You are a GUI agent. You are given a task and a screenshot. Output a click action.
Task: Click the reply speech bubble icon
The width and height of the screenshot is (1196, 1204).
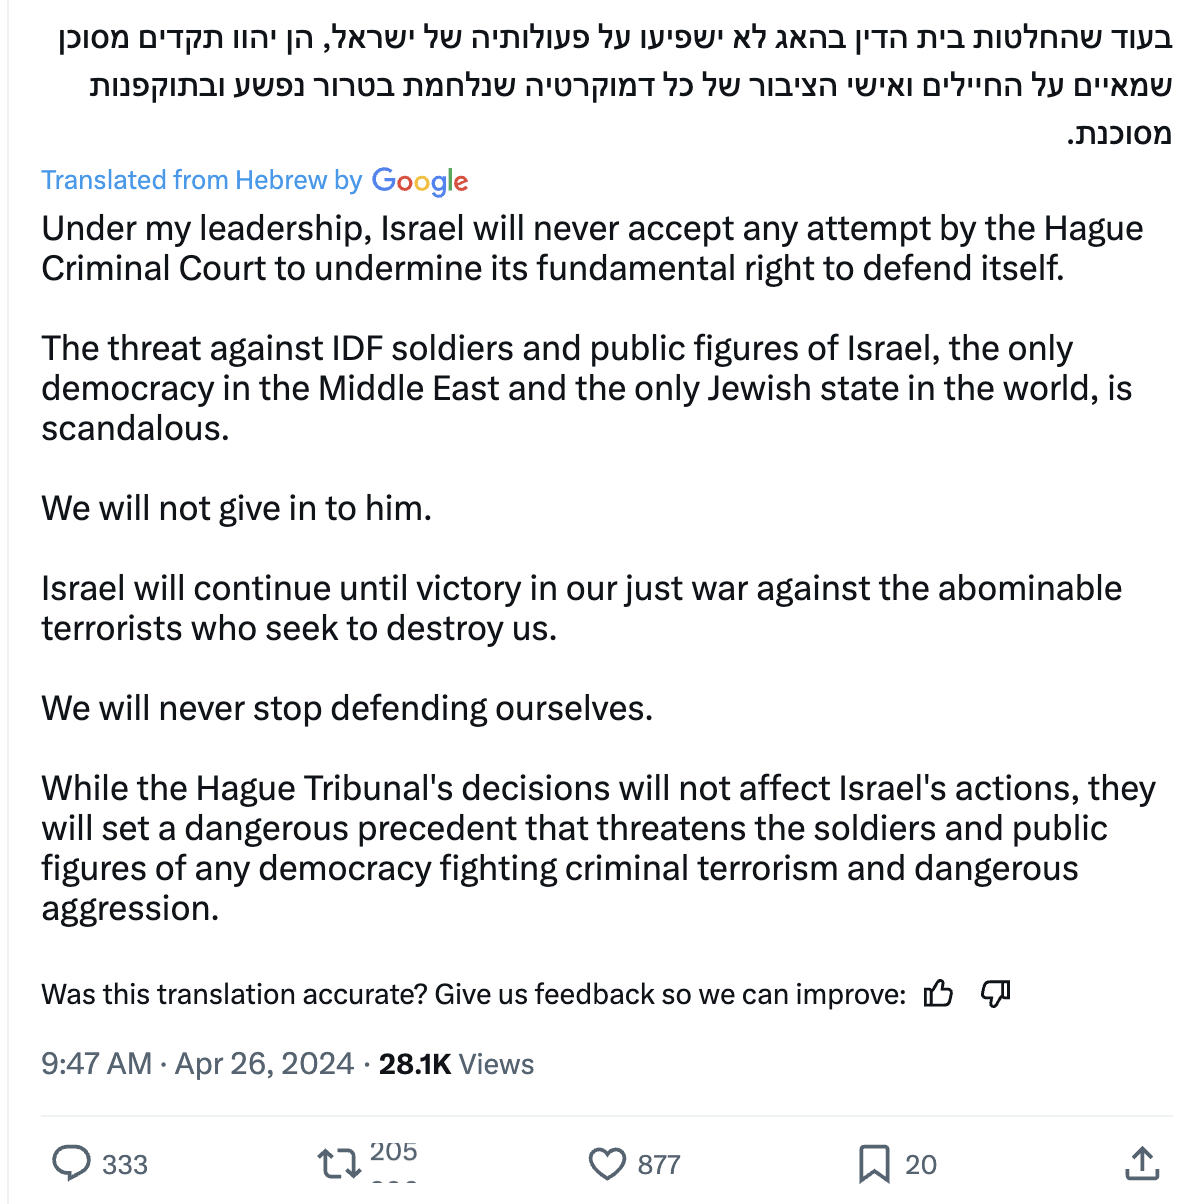[72, 1163]
